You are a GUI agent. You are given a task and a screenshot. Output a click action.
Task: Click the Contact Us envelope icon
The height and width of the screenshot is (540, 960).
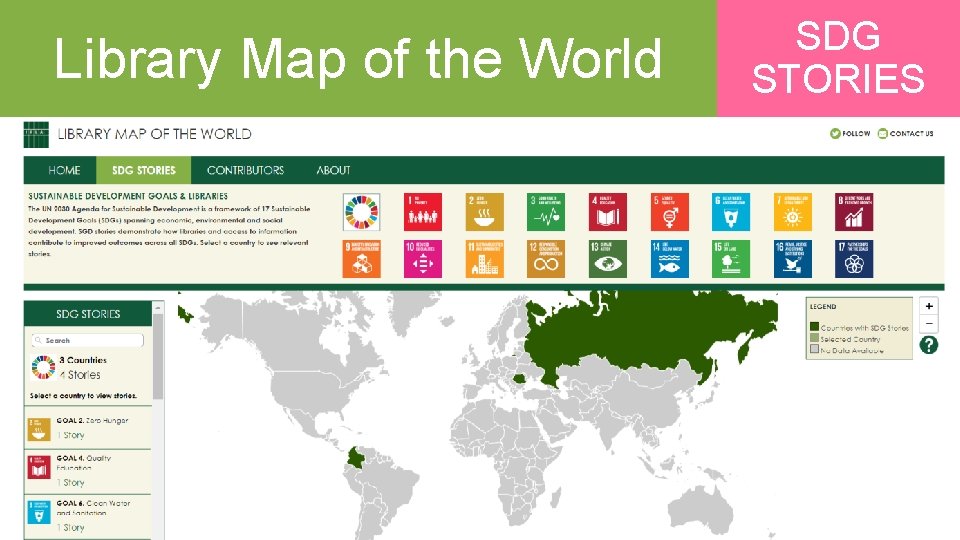882,133
